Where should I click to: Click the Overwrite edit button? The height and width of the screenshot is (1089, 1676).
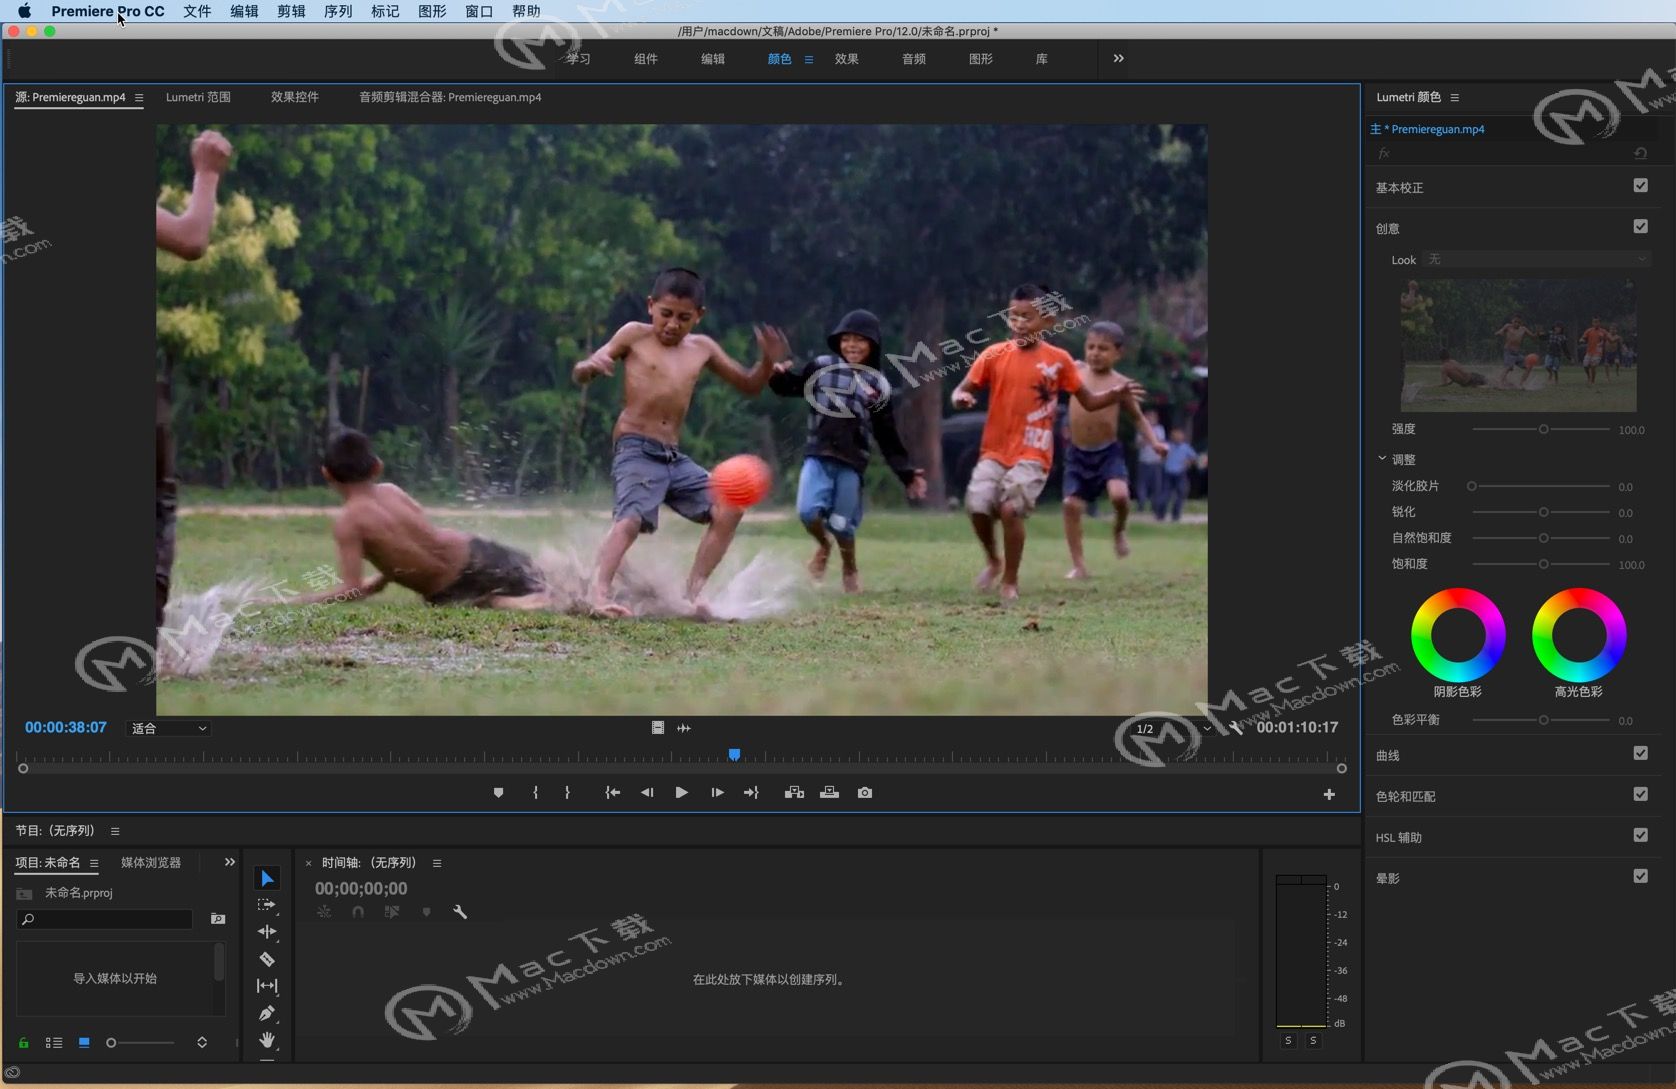point(830,793)
